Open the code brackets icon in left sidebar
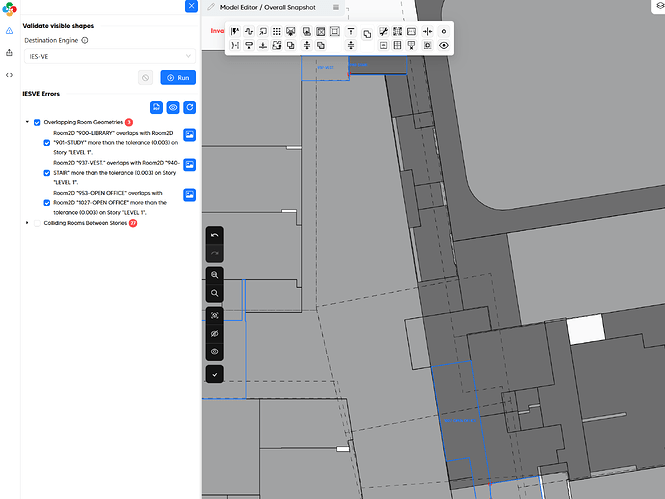Screen dimensions: 665x499 coord(9,74)
